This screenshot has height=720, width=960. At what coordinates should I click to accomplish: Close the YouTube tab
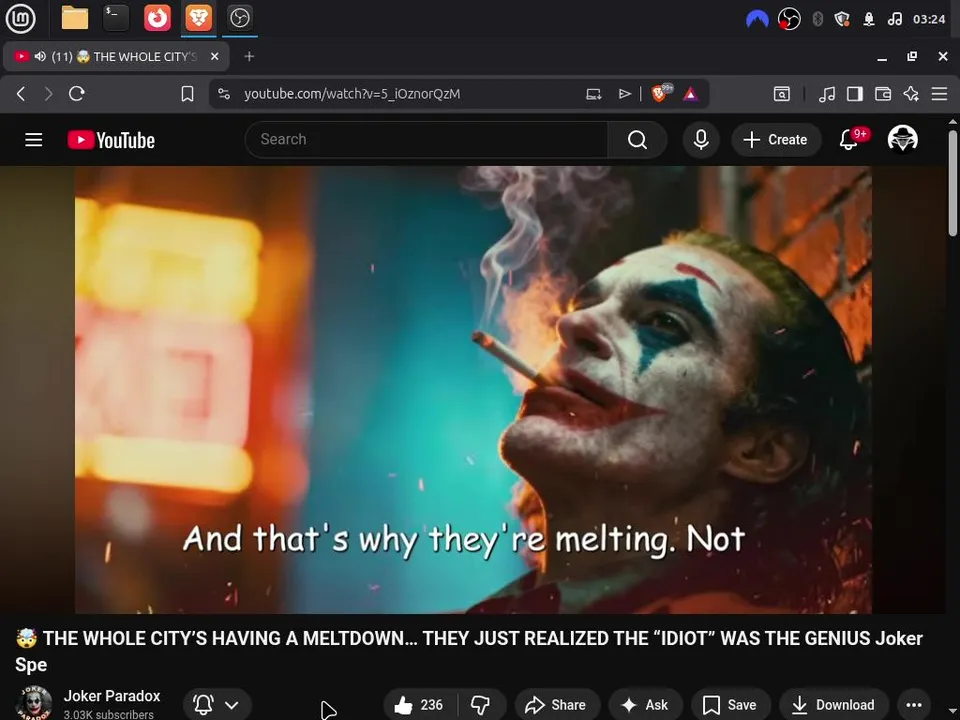coord(214,56)
